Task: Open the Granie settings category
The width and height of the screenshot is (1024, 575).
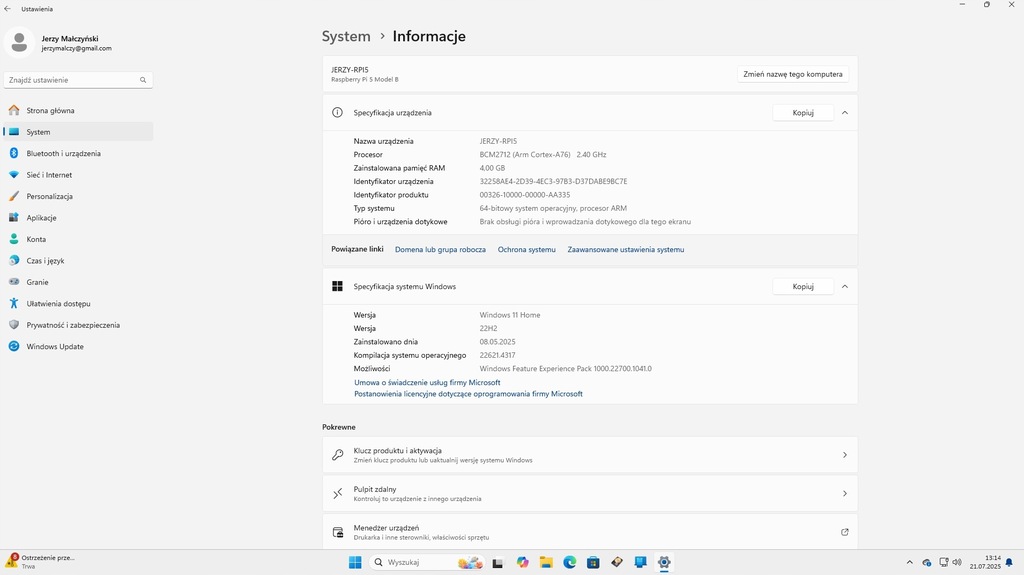Action: 37,282
